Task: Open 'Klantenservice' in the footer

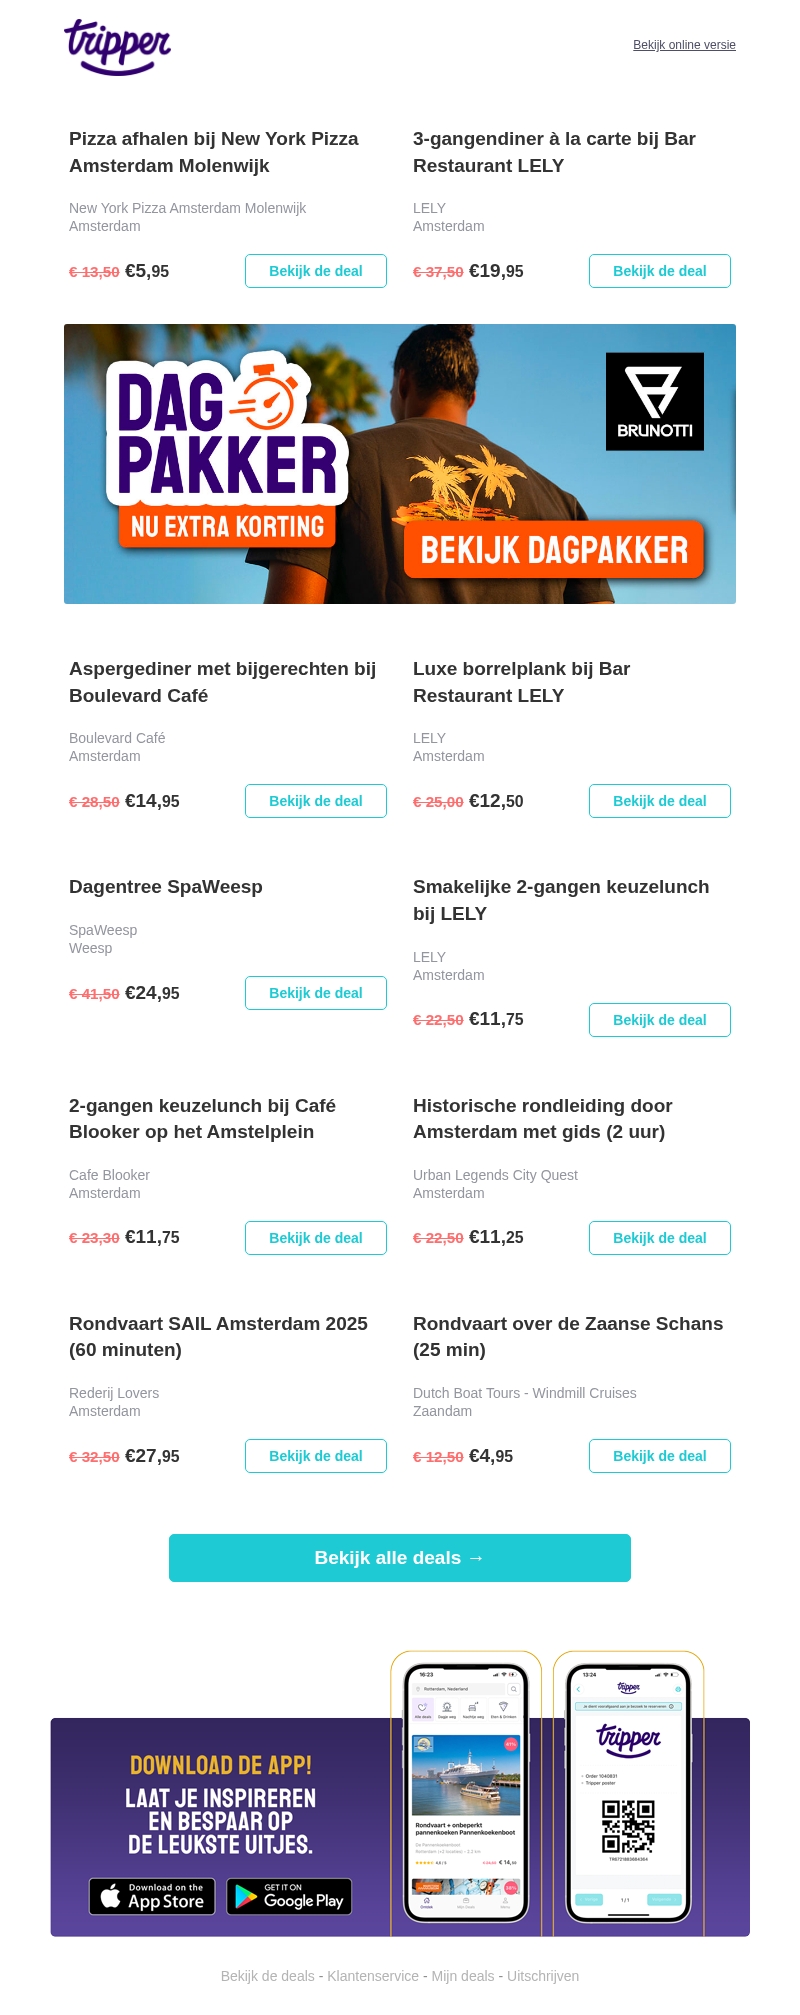Action: pos(373,1976)
